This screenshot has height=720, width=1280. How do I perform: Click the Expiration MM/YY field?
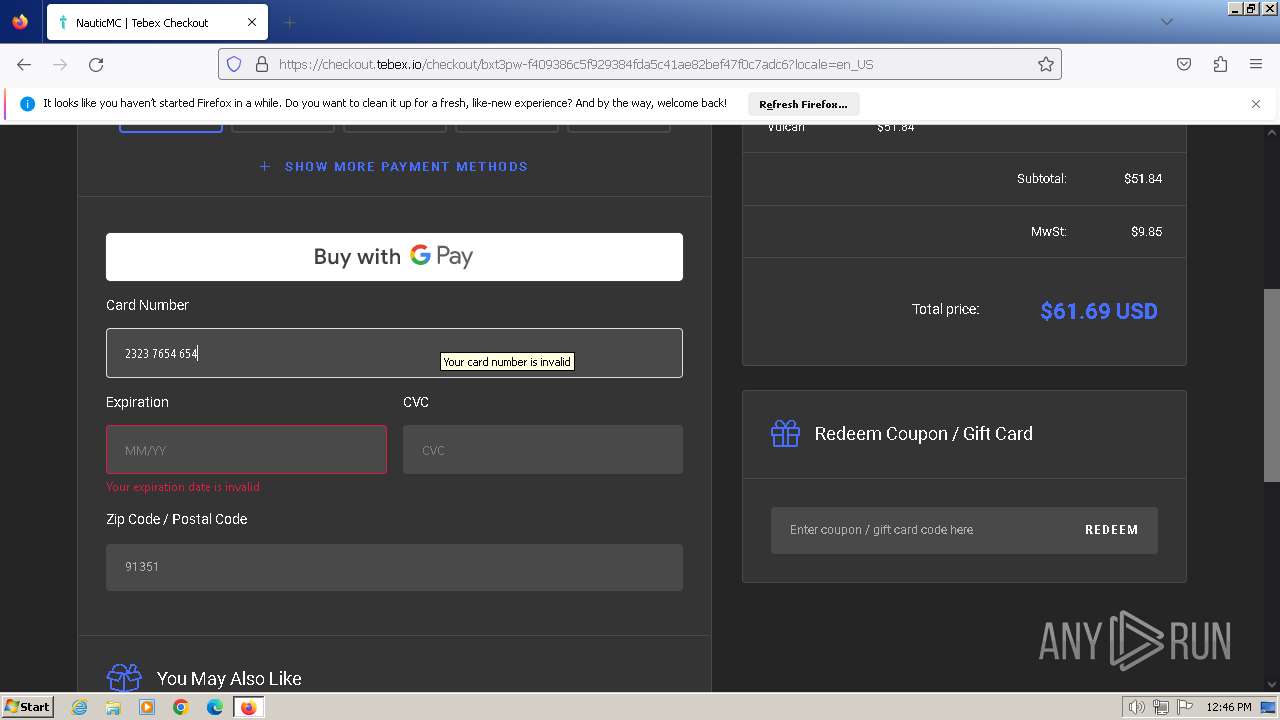click(246, 450)
